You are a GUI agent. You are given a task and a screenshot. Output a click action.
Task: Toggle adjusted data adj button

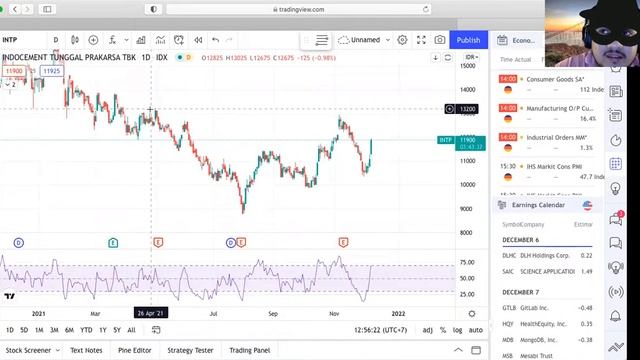point(427,330)
